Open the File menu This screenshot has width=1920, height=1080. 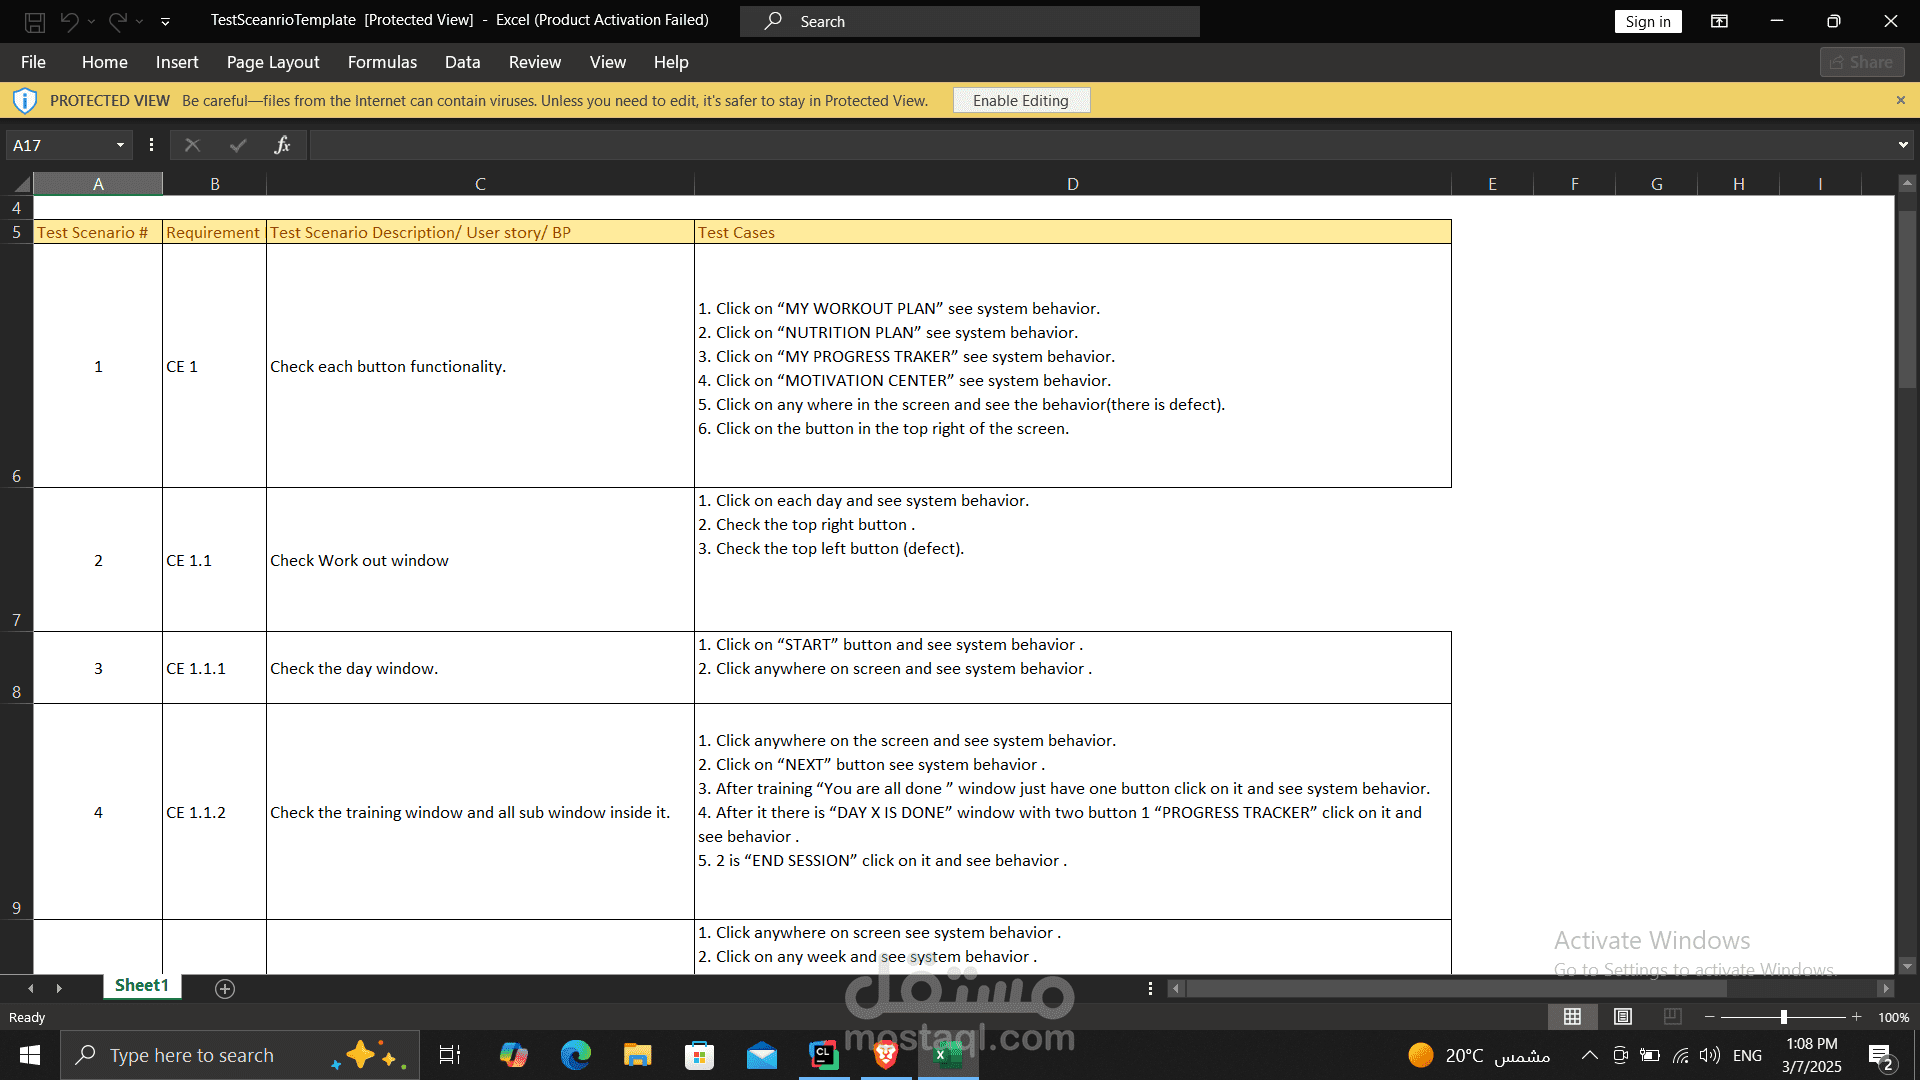(x=33, y=62)
